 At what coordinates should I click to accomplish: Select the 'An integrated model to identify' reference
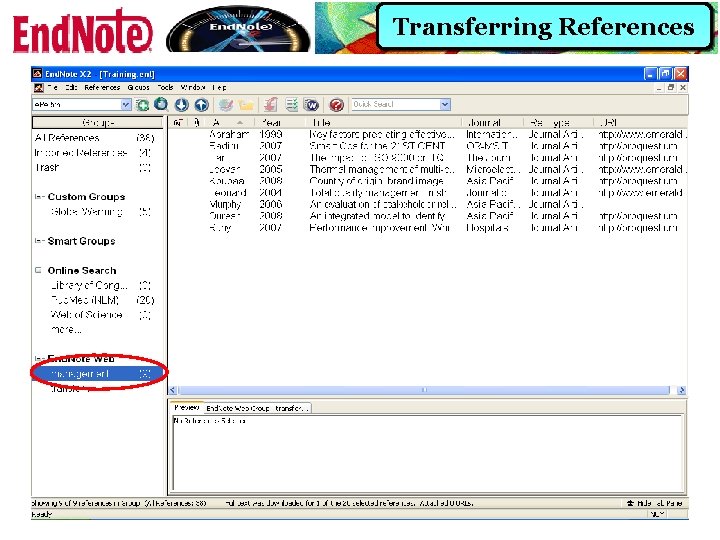tap(427, 216)
